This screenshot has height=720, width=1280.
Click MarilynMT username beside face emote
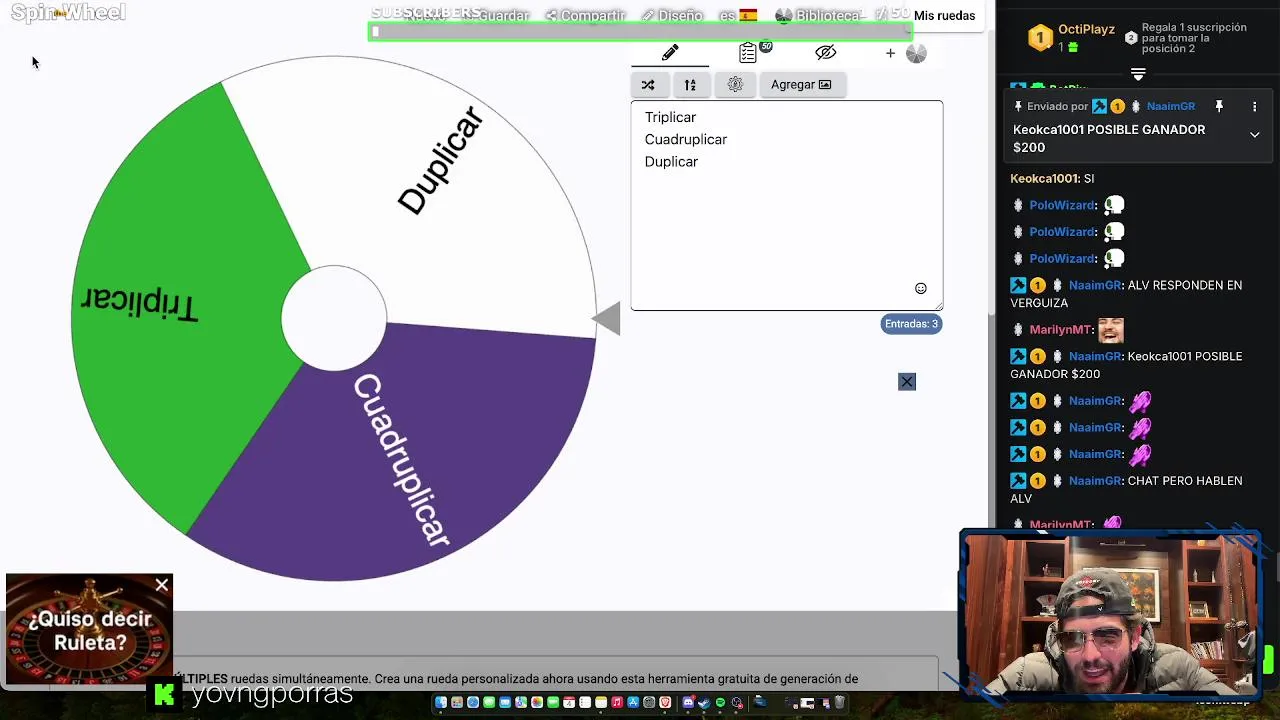[1060, 330]
